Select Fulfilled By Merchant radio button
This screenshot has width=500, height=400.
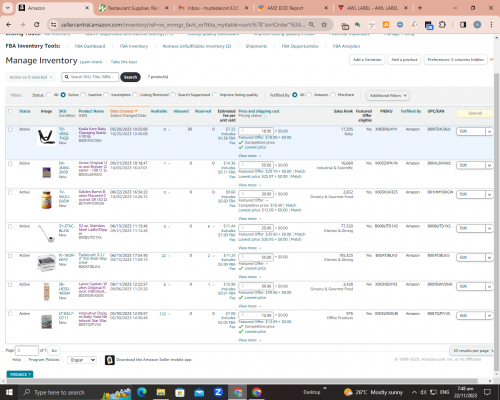(x=333, y=95)
